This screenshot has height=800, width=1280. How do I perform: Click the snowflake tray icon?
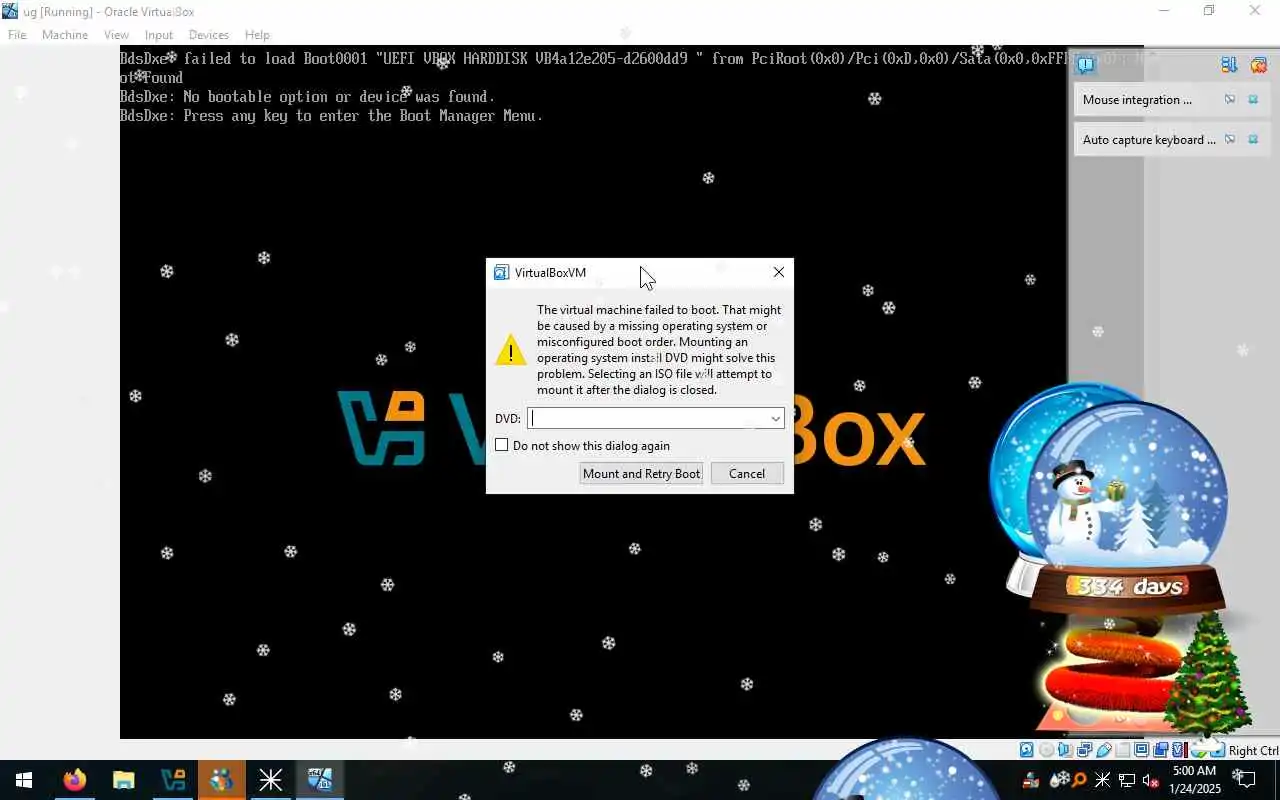point(1102,780)
